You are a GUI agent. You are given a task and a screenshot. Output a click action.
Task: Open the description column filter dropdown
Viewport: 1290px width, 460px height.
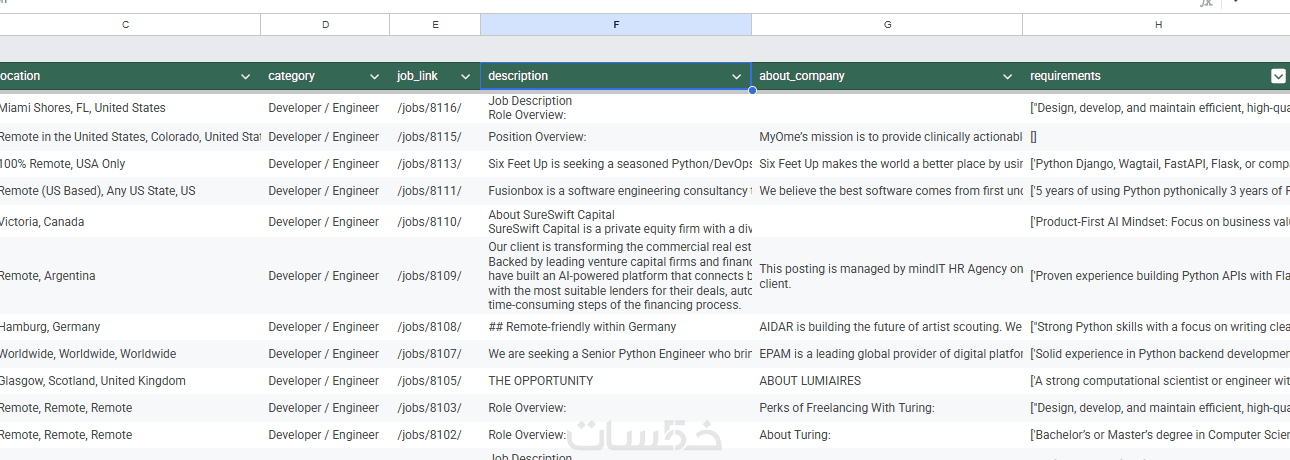[737, 76]
